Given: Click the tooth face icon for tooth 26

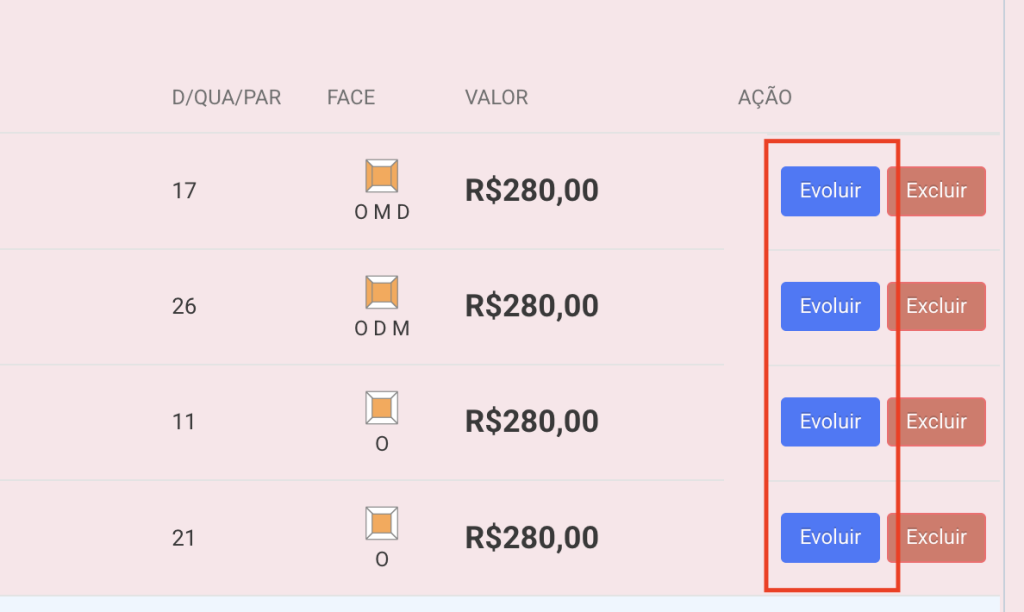Looking at the screenshot, I should tap(381, 291).
